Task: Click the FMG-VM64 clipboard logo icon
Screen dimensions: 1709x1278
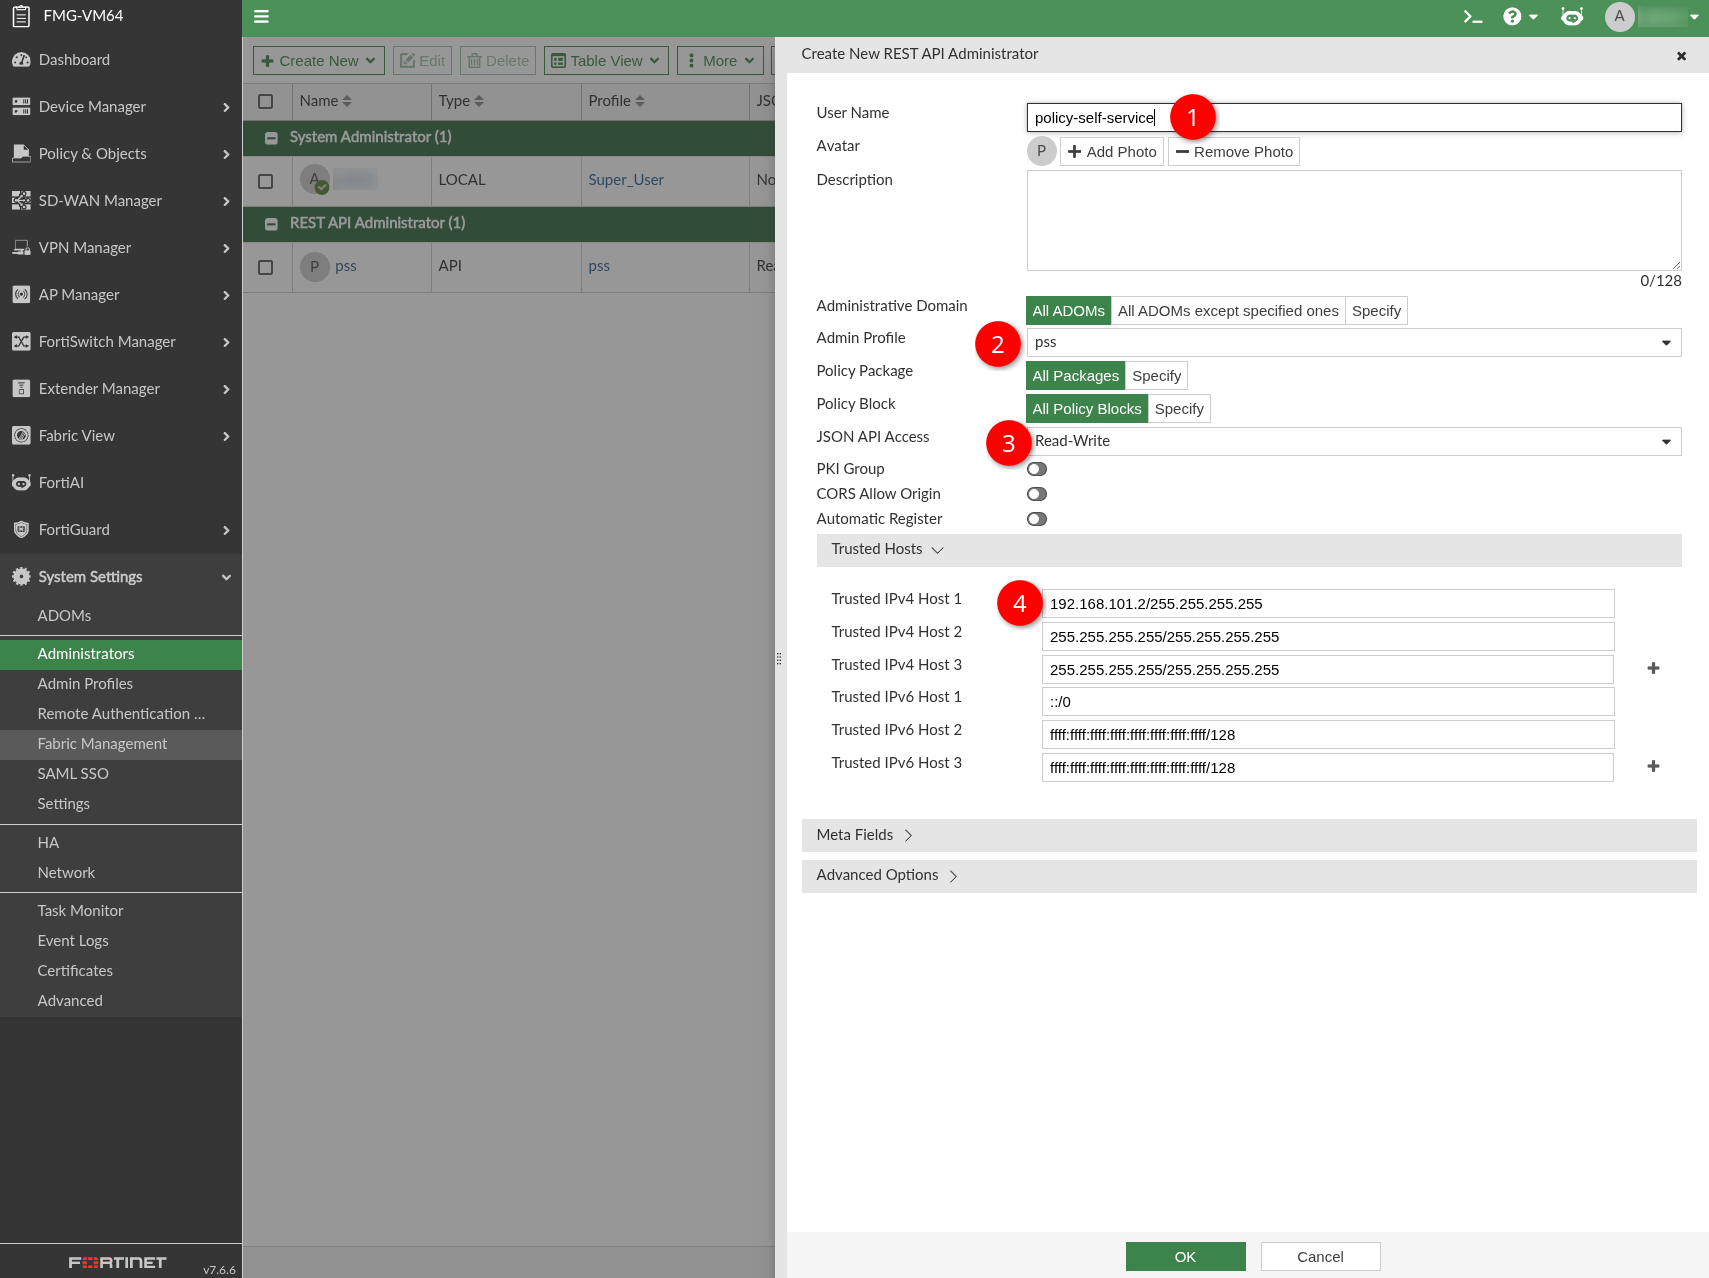Action: point(21,16)
